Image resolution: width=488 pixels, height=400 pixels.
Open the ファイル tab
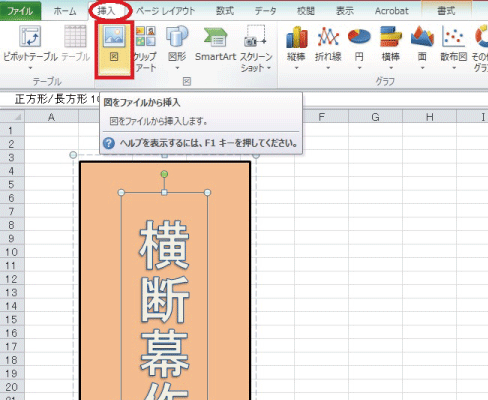(20, 11)
